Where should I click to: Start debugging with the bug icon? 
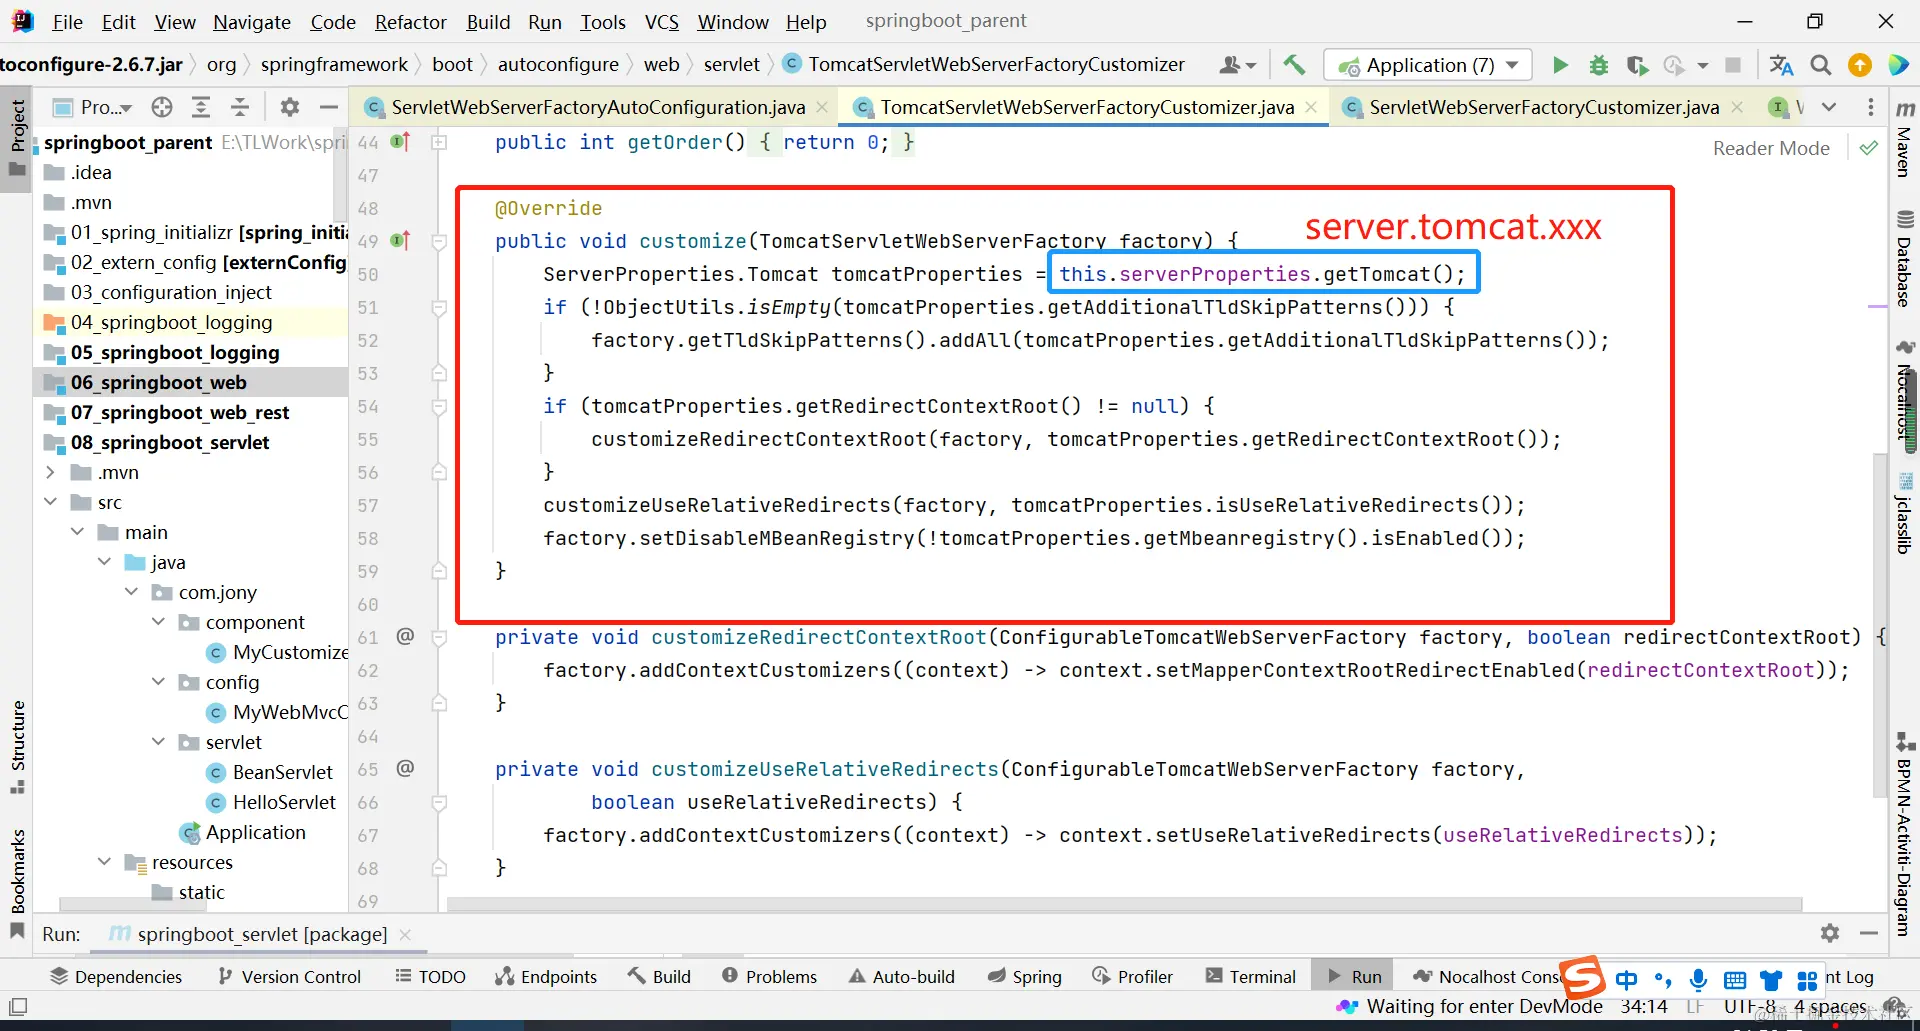point(1599,65)
